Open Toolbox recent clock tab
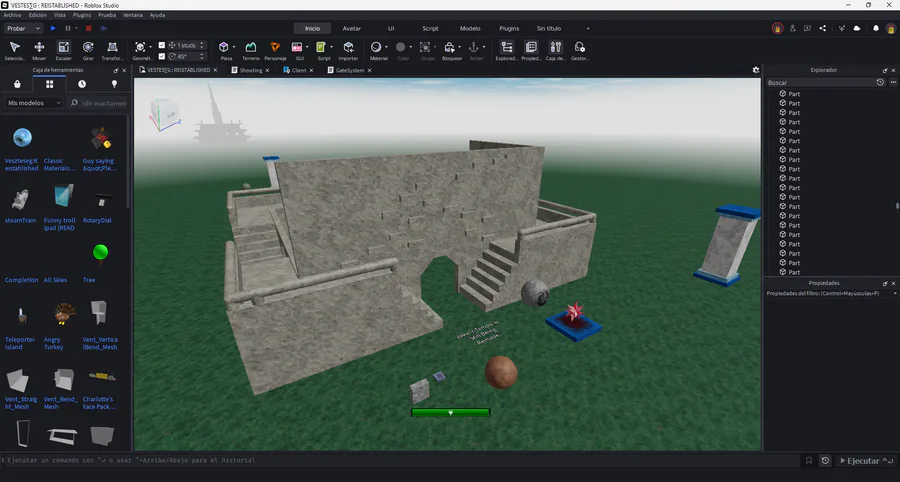The height and width of the screenshot is (482, 900). 82,84
